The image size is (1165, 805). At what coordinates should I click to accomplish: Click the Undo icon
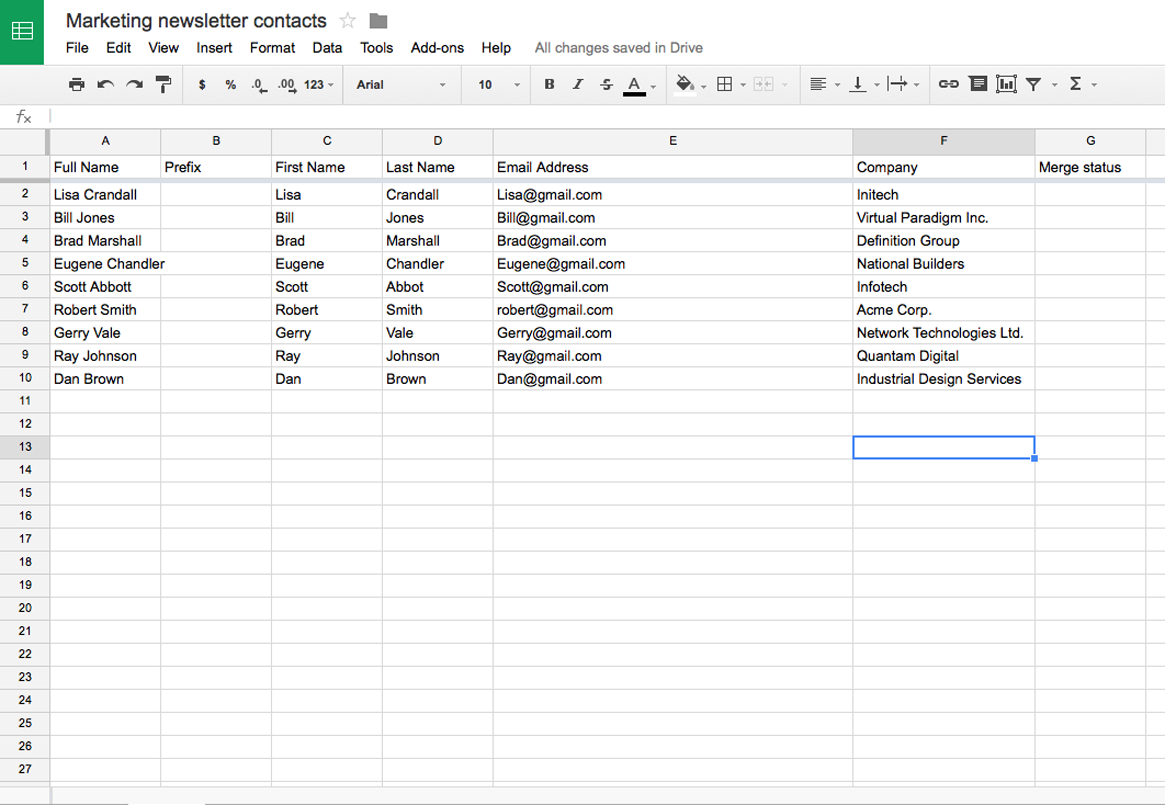[x=106, y=84]
